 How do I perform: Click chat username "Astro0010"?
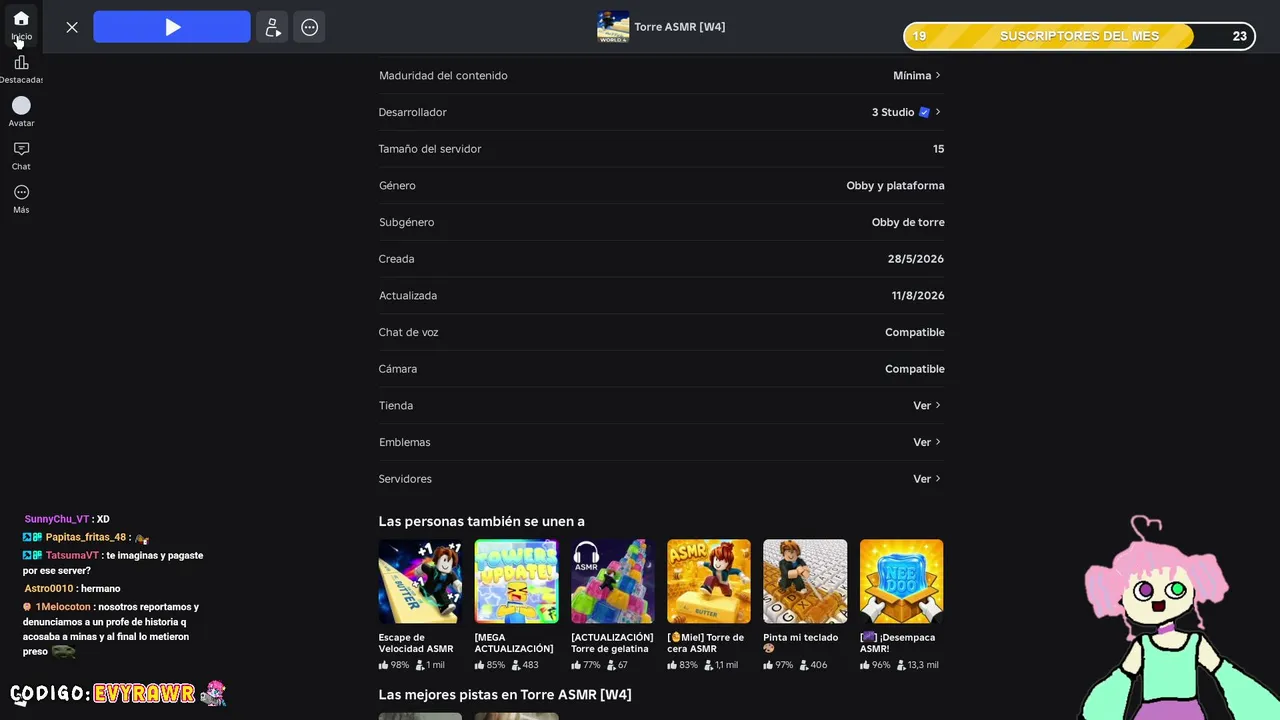[49, 589]
